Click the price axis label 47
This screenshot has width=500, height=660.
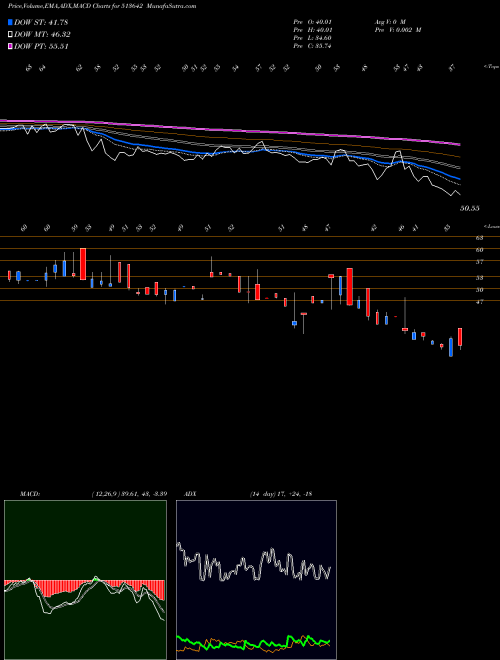[x=479, y=301]
